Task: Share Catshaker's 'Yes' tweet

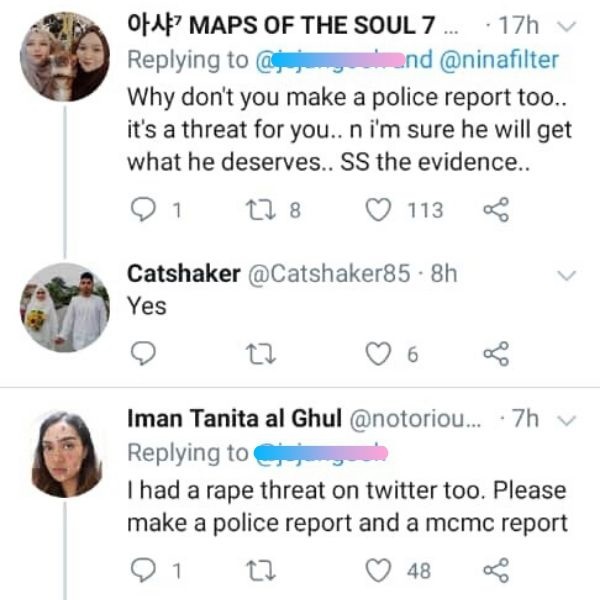Action: [494, 354]
